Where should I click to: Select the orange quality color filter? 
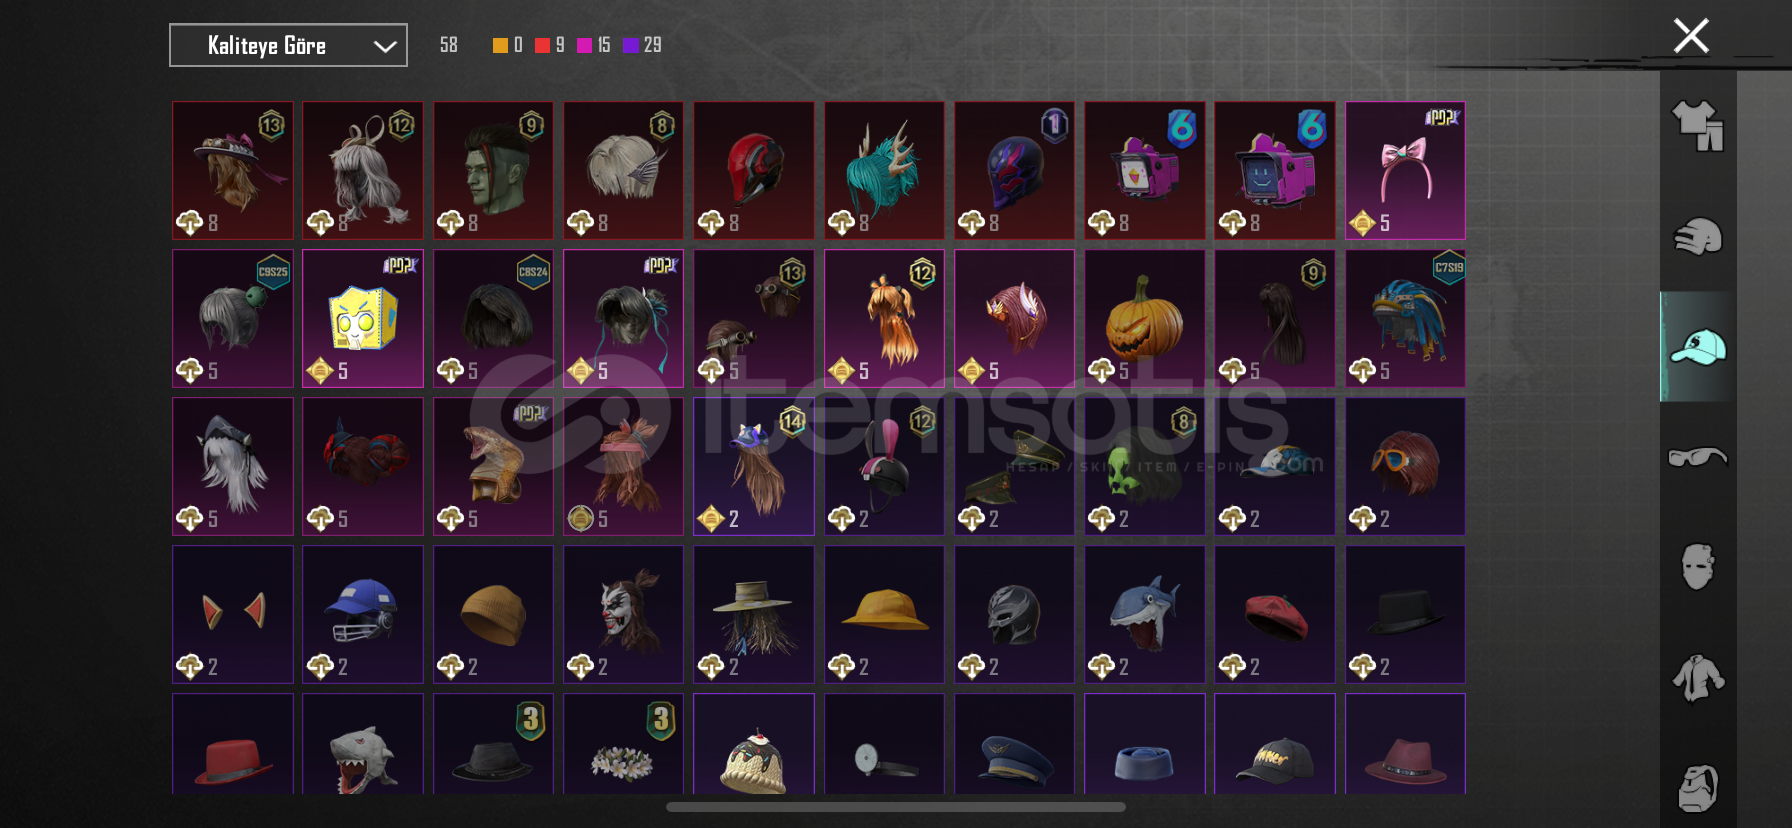click(x=500, y=45)
